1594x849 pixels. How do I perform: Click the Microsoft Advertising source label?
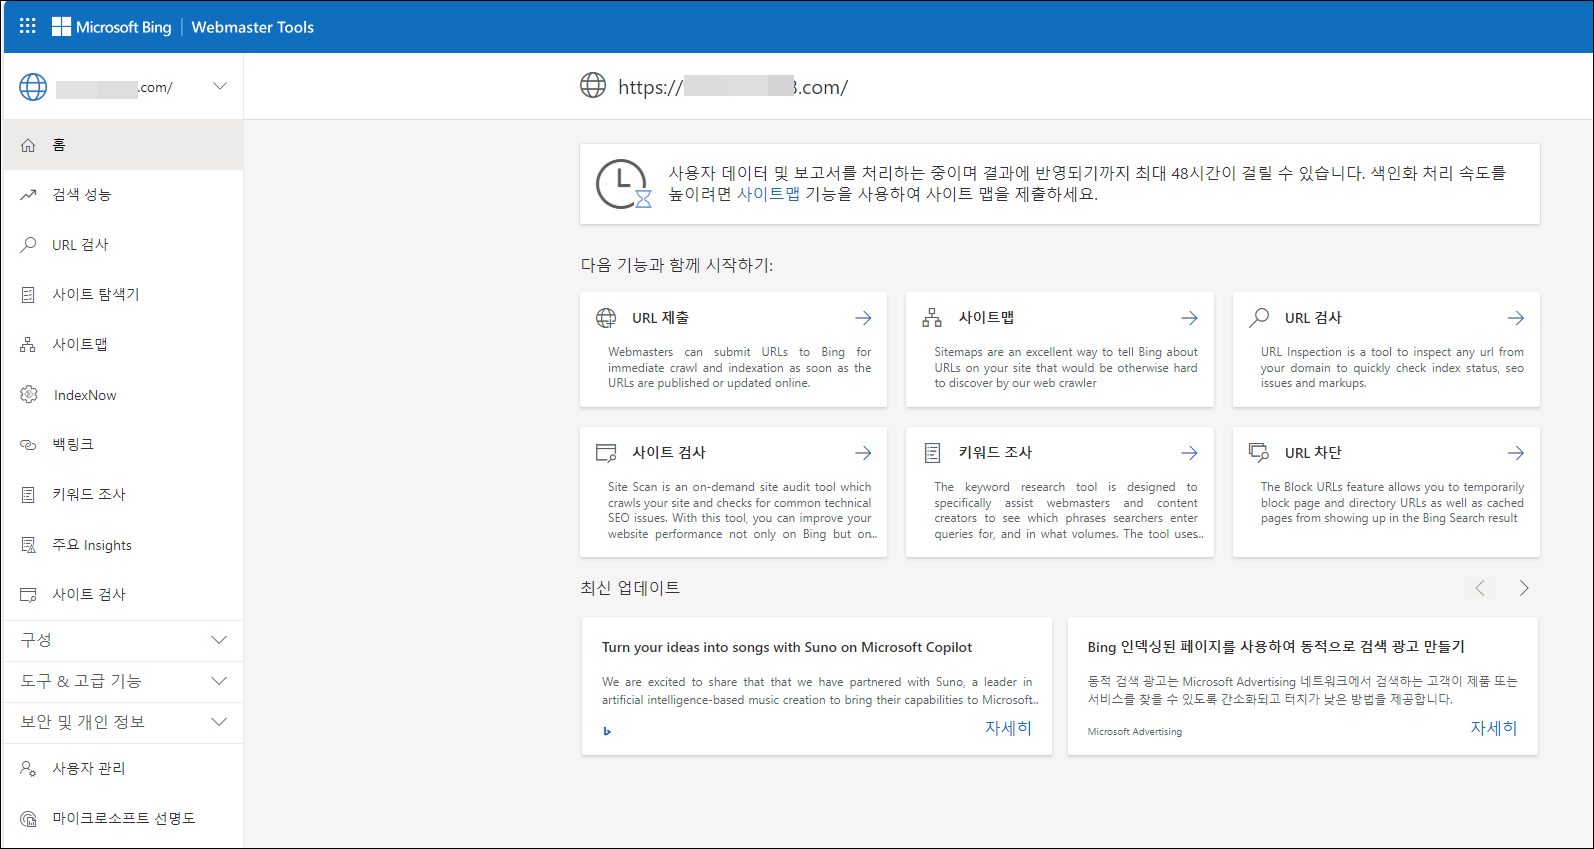coord(1135,732)
